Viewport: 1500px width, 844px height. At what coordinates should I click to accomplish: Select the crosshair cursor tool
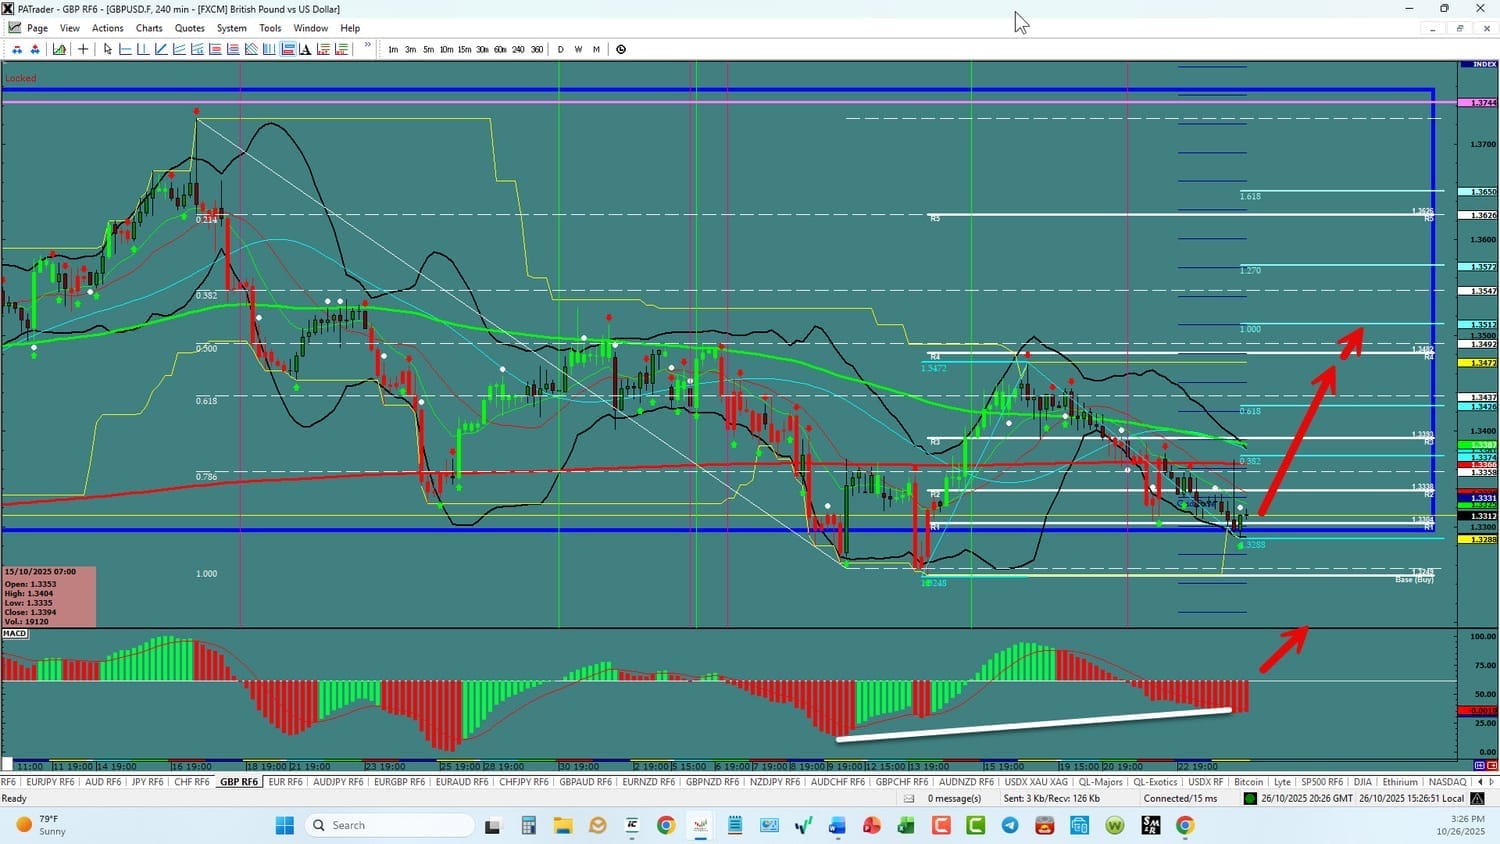(83, 49)
